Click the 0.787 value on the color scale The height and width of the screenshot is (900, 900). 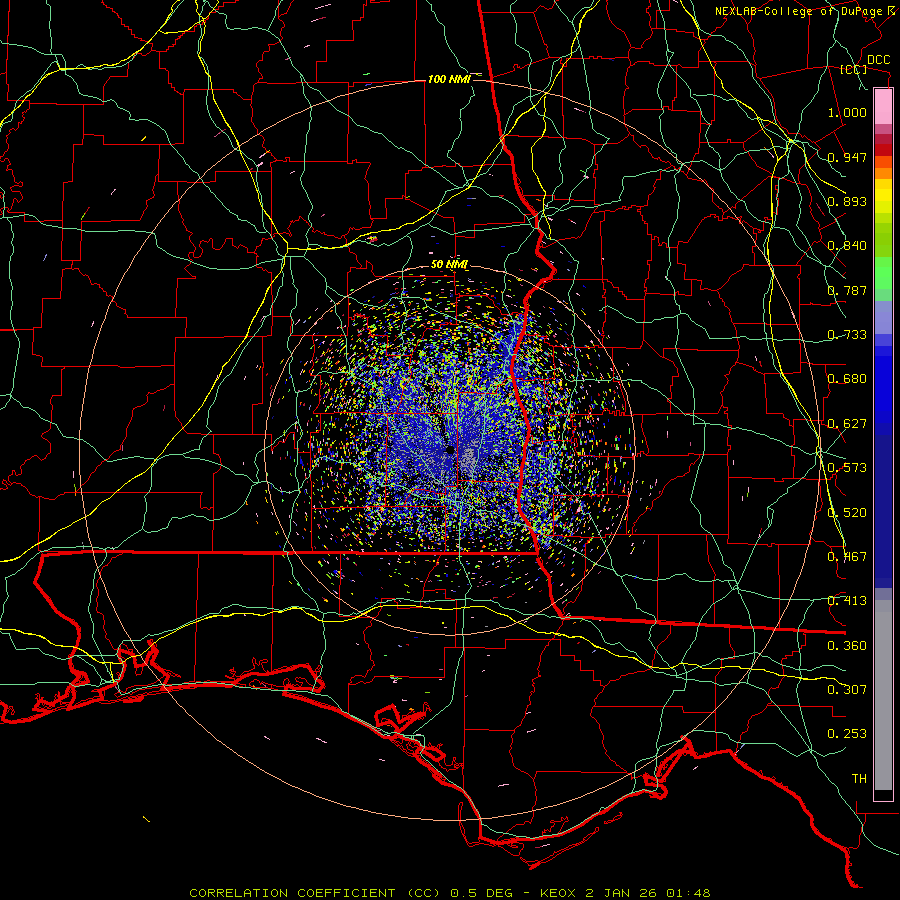(x=847, y=290)
